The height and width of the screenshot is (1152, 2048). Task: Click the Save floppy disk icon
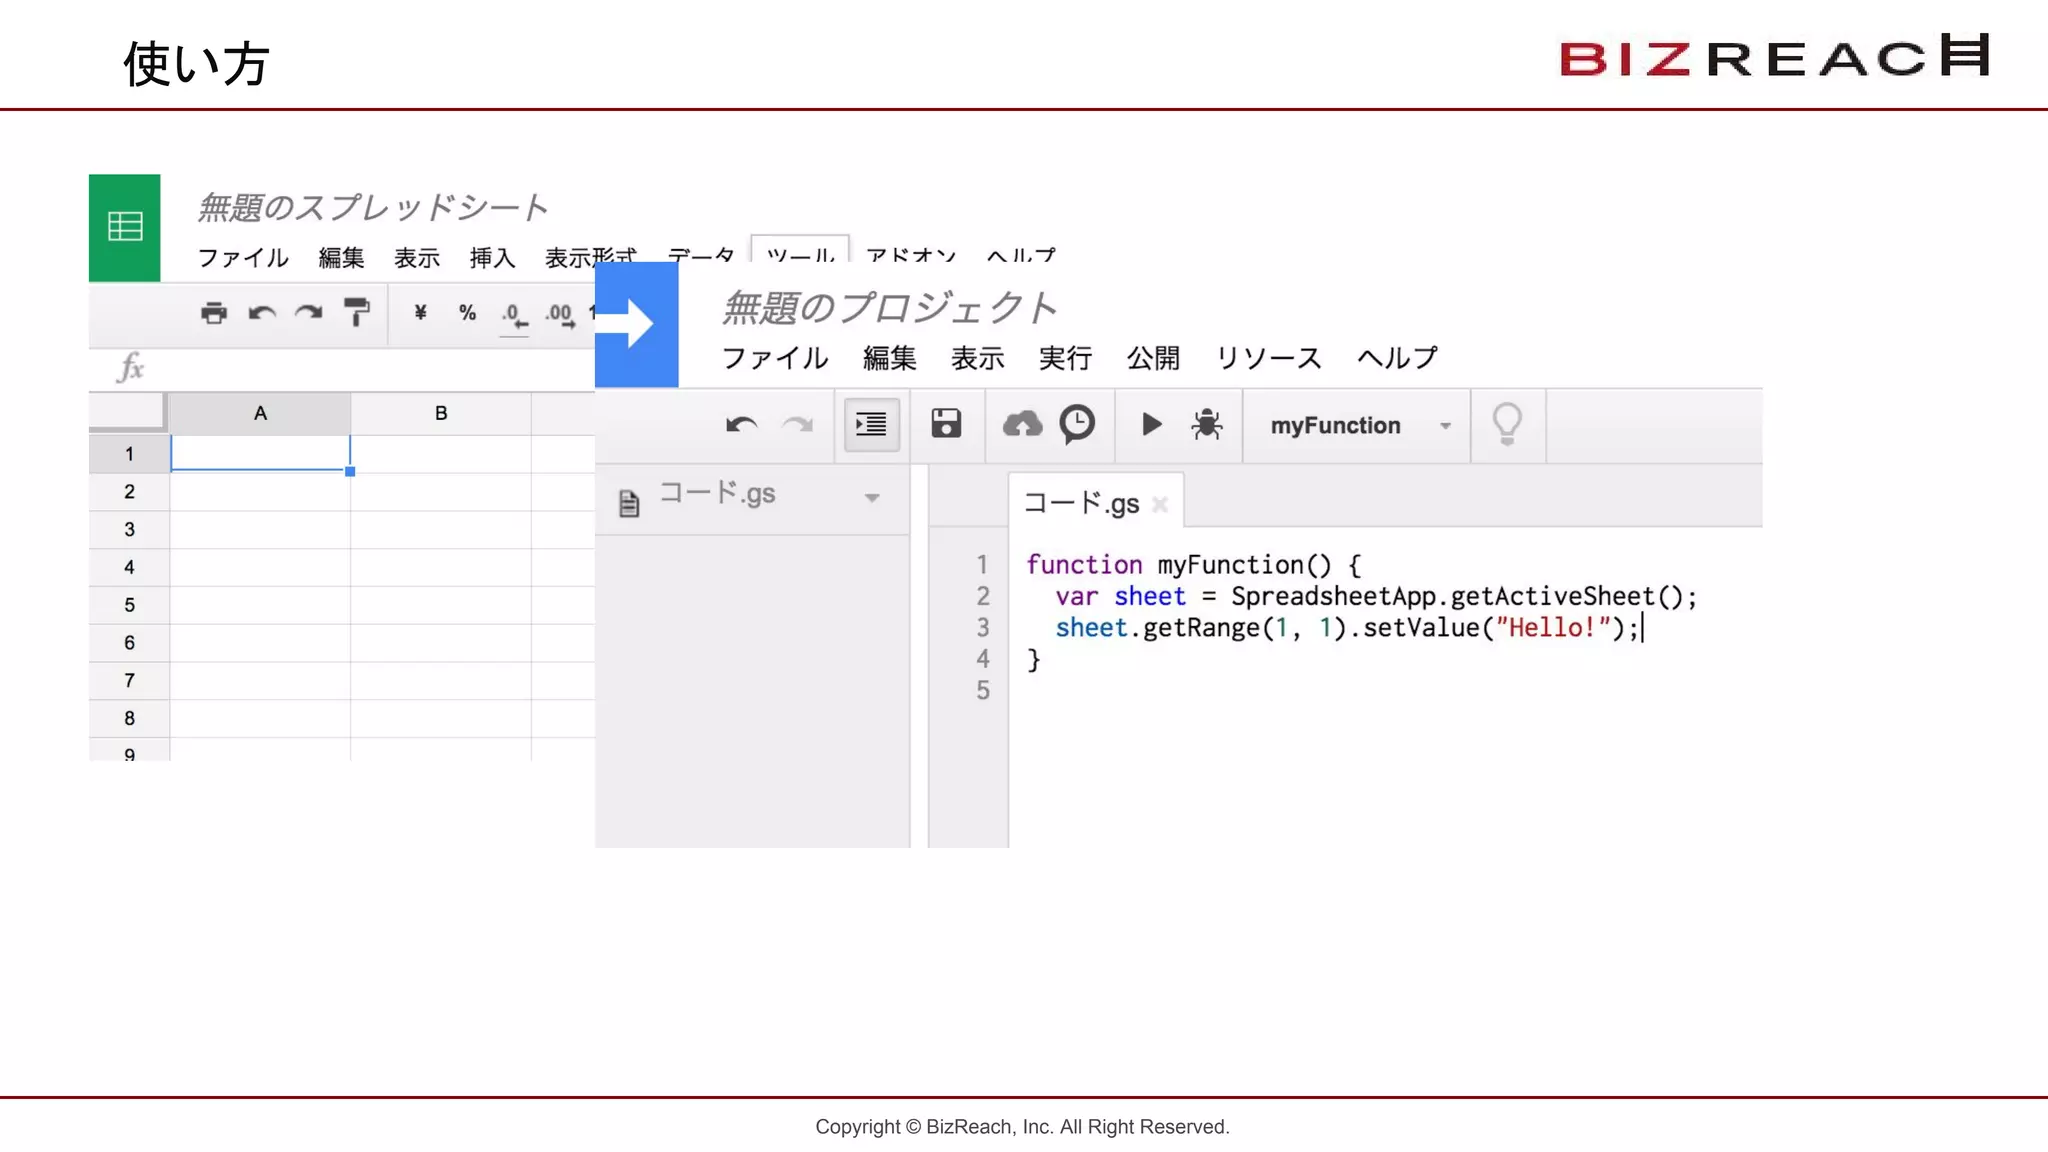(946, 424)
